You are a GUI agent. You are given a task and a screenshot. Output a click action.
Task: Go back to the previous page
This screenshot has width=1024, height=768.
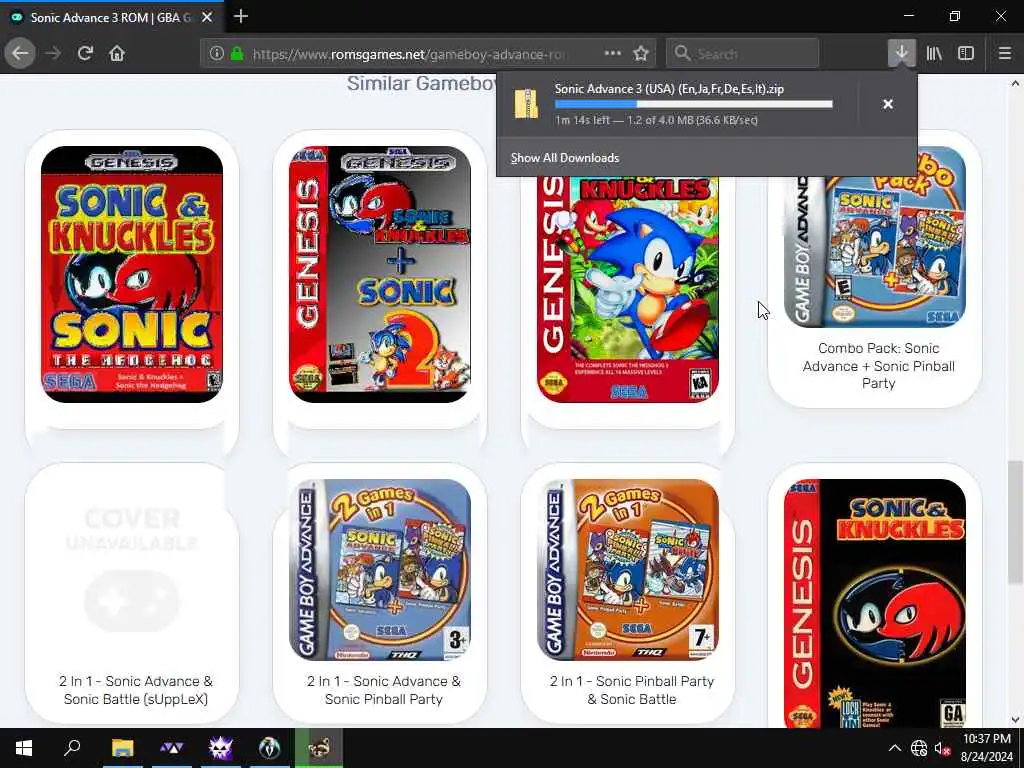20,54
